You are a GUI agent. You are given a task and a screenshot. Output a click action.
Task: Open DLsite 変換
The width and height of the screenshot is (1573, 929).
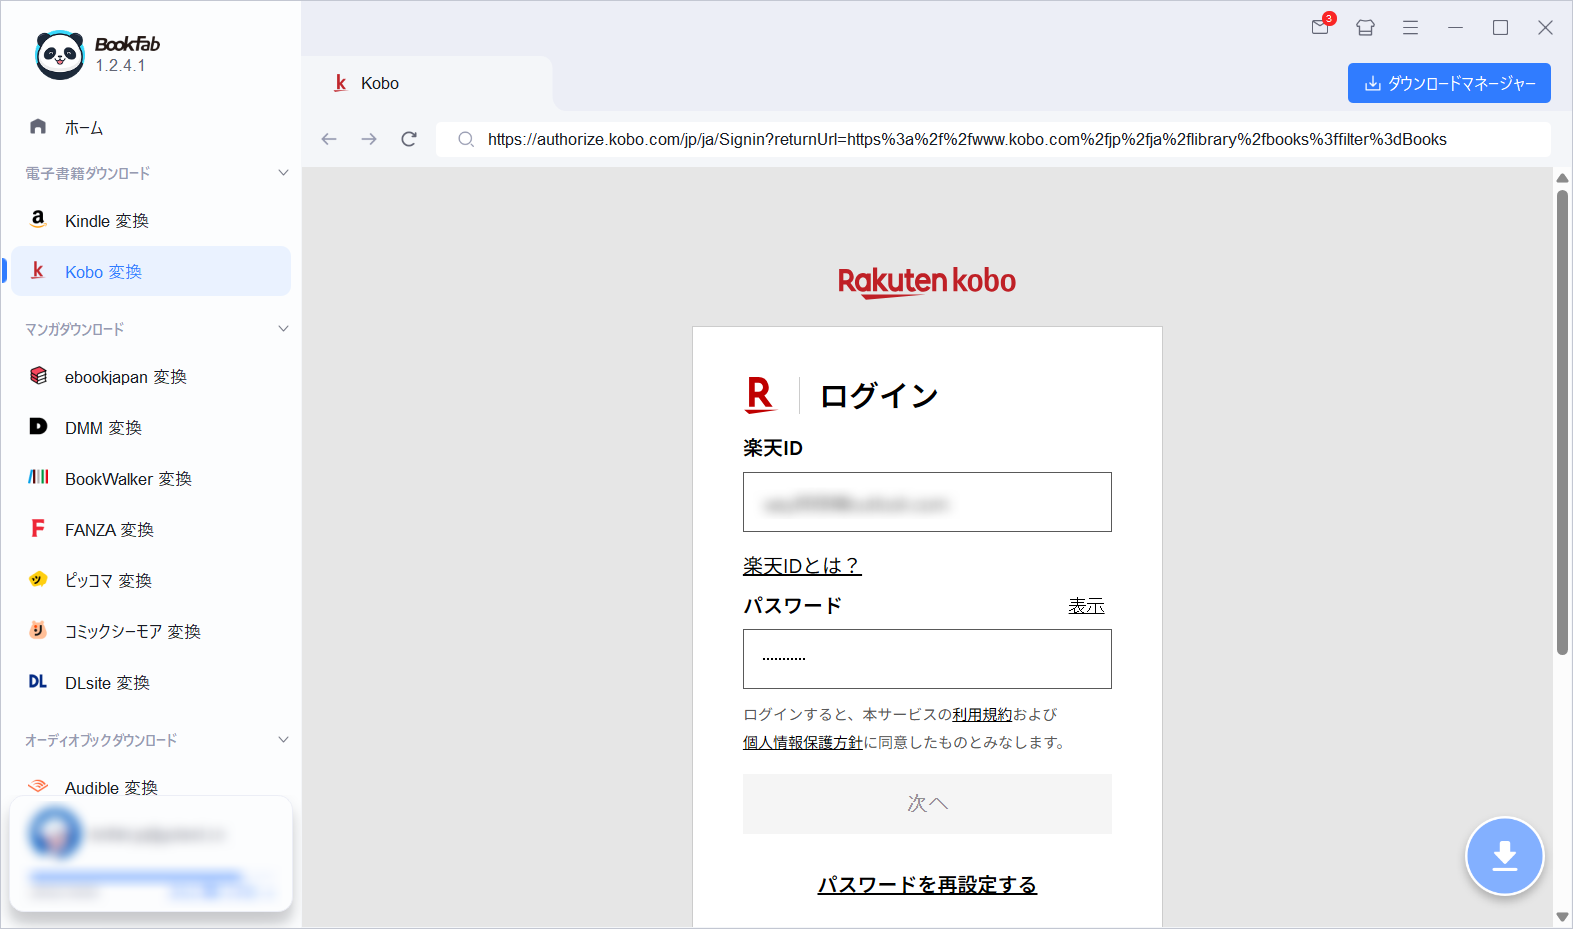pyautogui.click(x=150, y=683)
